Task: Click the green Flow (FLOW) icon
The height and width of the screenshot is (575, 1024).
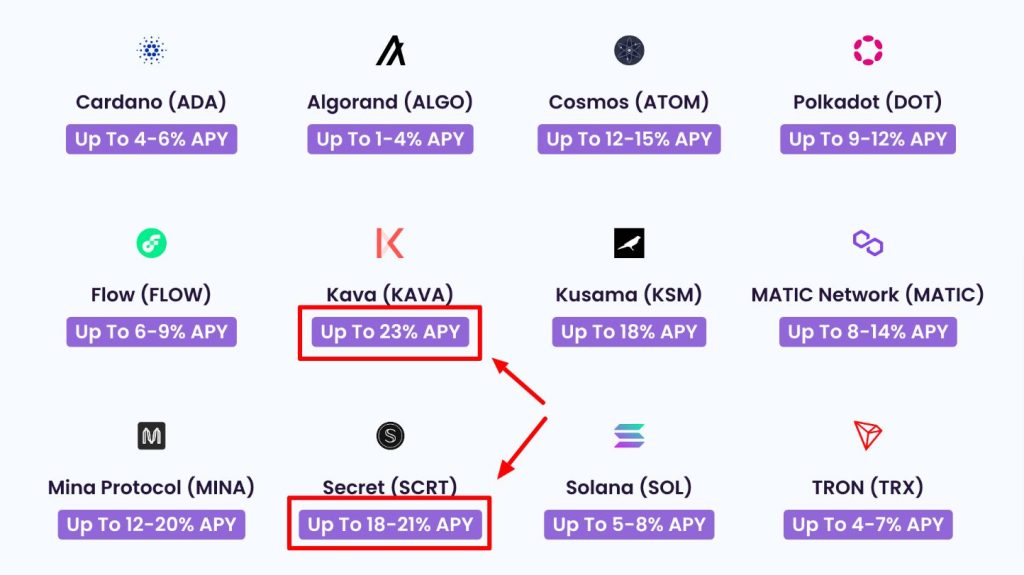Action: pyautogui.click(x=152, y=243)
